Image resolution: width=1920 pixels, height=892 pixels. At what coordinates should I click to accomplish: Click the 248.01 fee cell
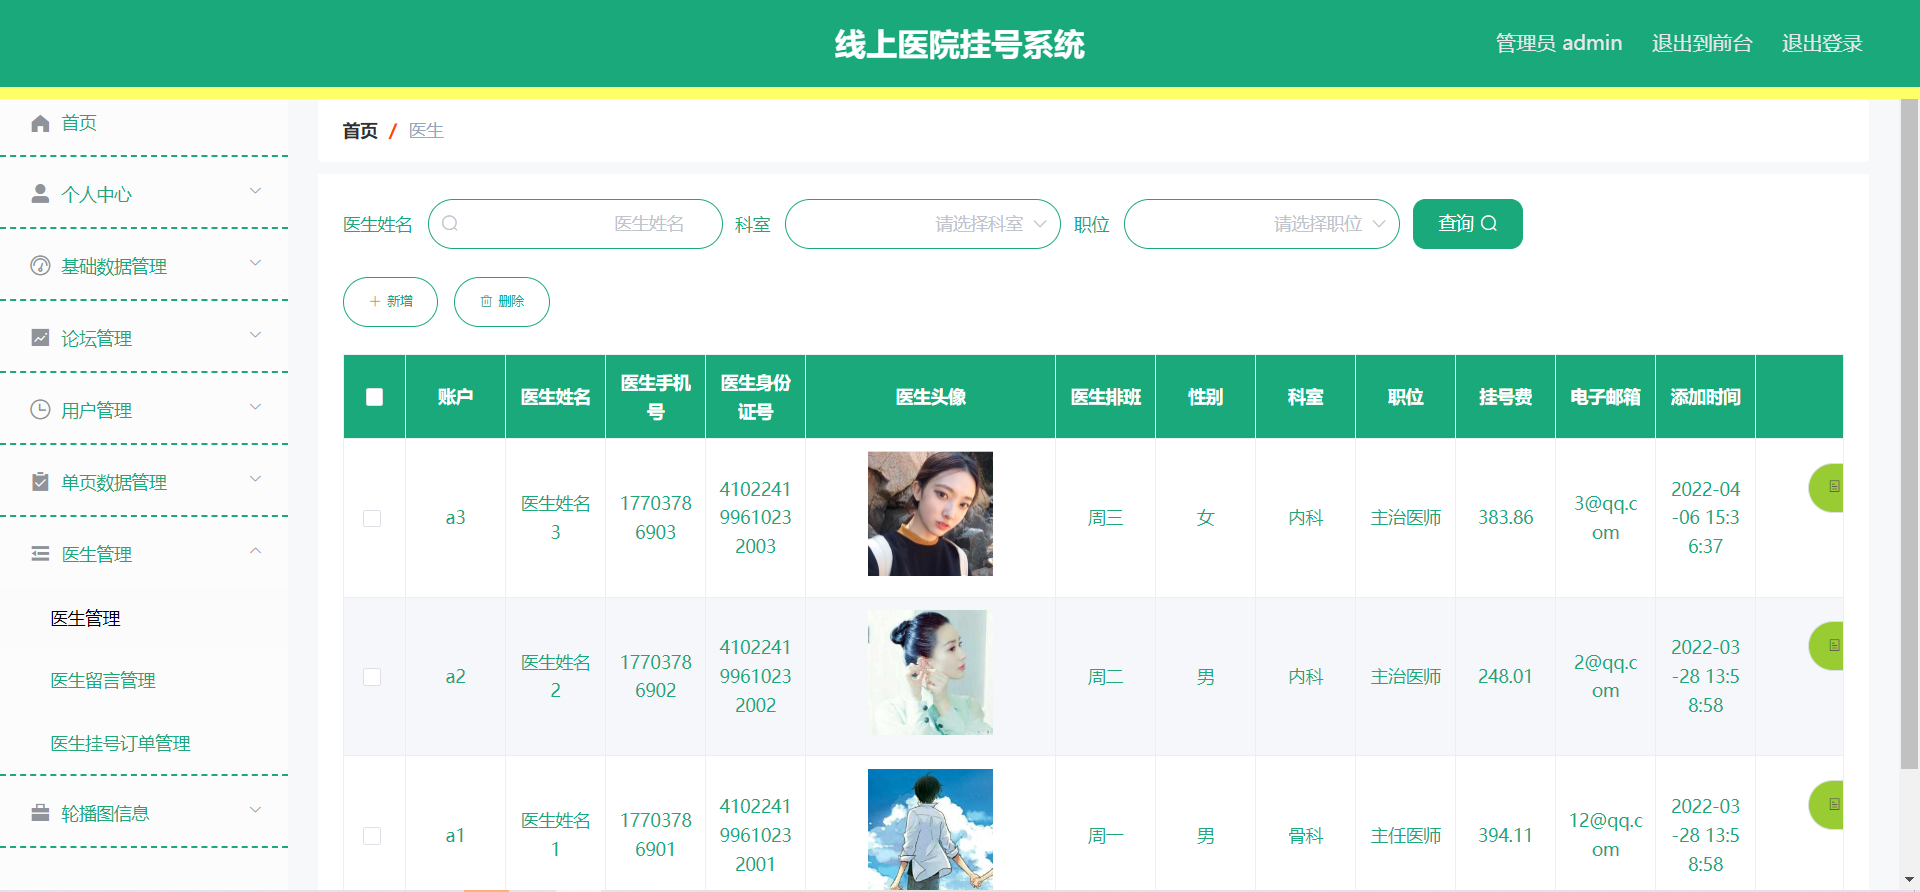(x=1505, y=677)
